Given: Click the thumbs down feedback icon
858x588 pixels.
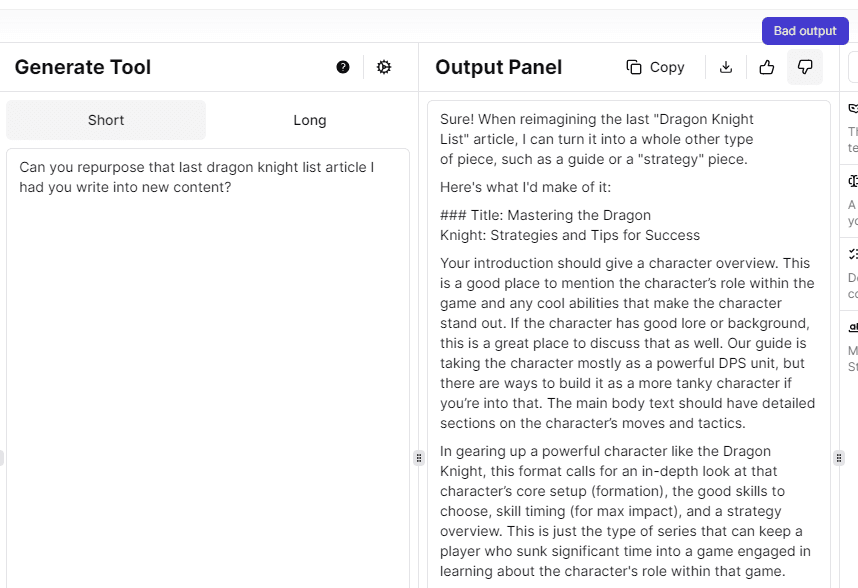Looking at the screenshot, I should click(804, 67).
